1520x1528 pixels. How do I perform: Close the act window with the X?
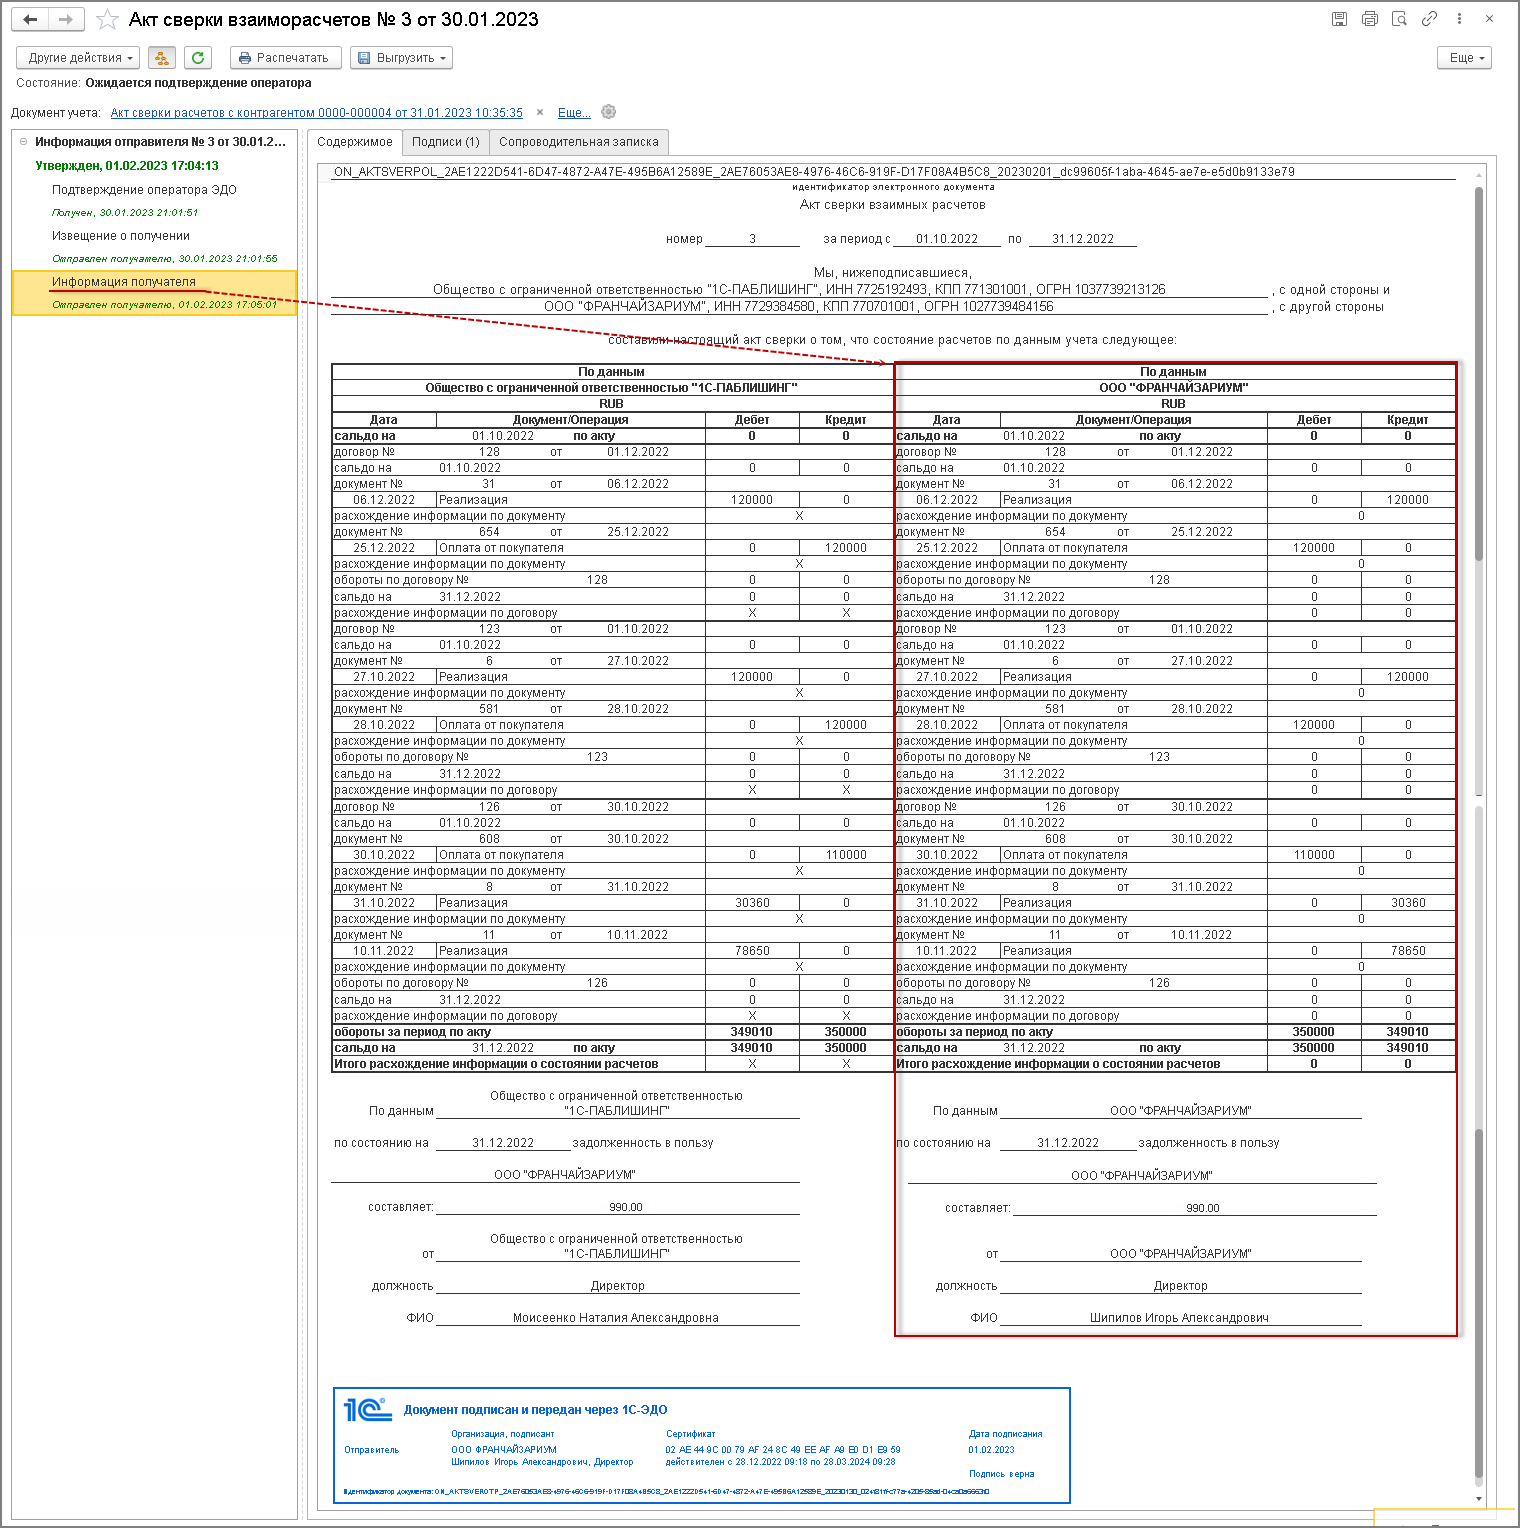1489,19
